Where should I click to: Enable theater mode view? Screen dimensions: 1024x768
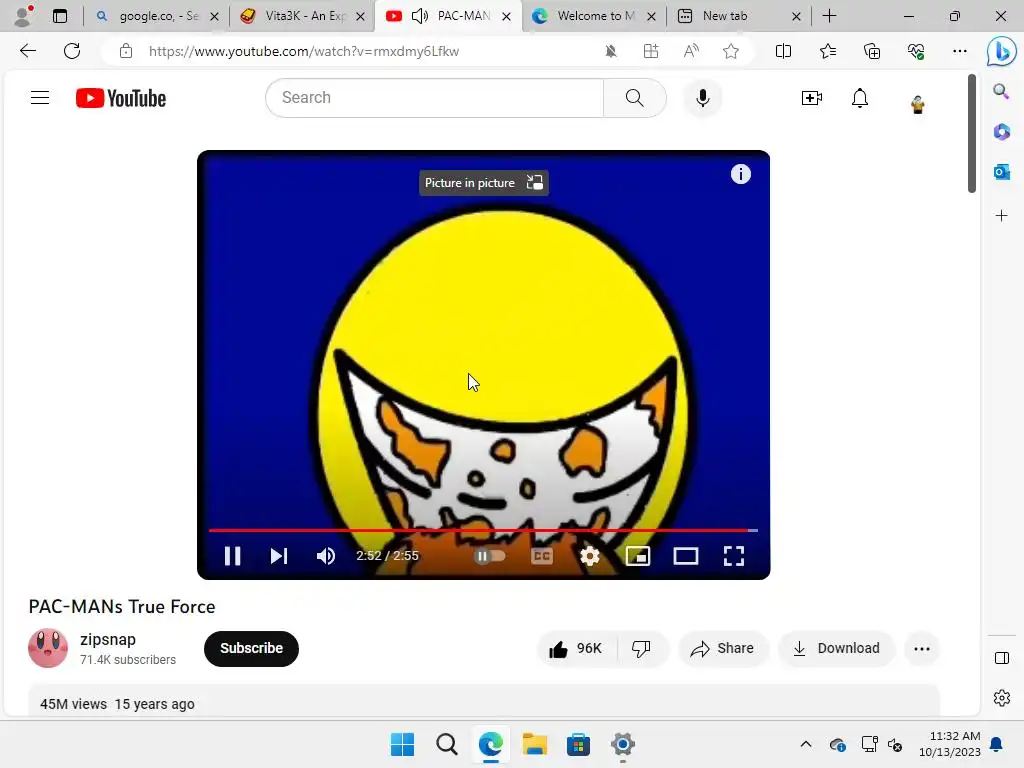(x=686, y=556)
